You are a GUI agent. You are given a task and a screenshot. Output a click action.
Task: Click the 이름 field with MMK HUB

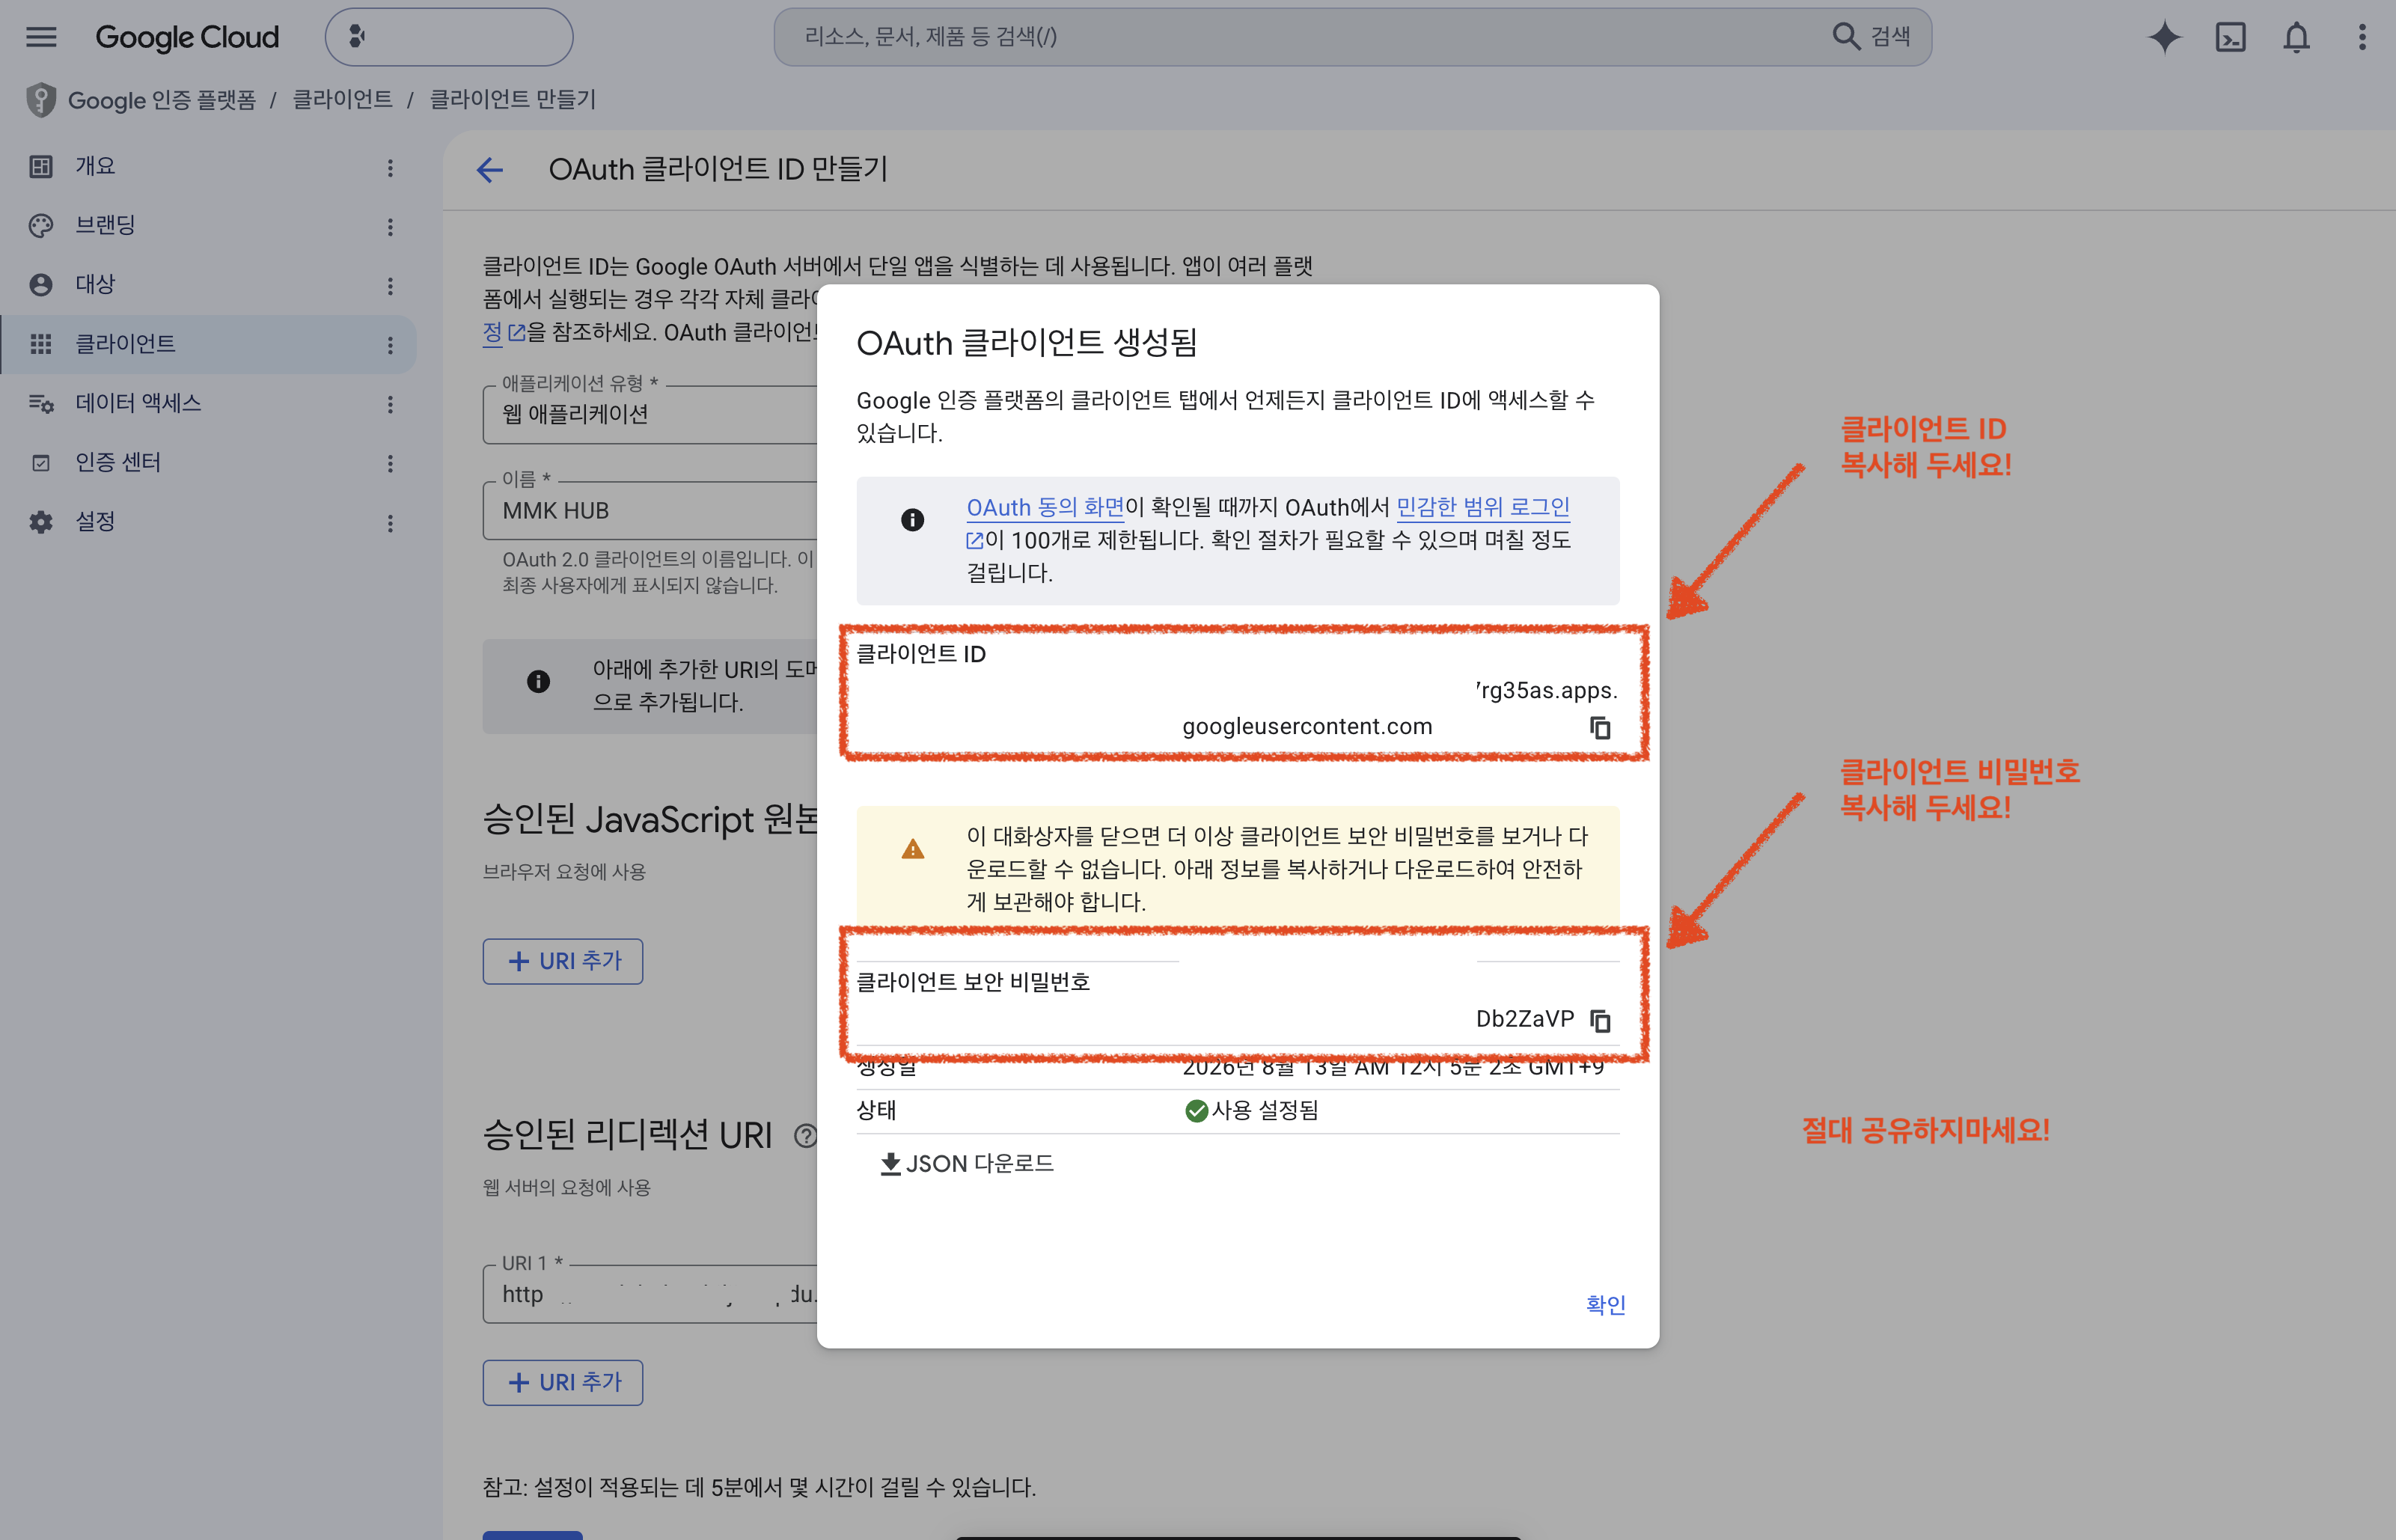[x=650, y=510]
